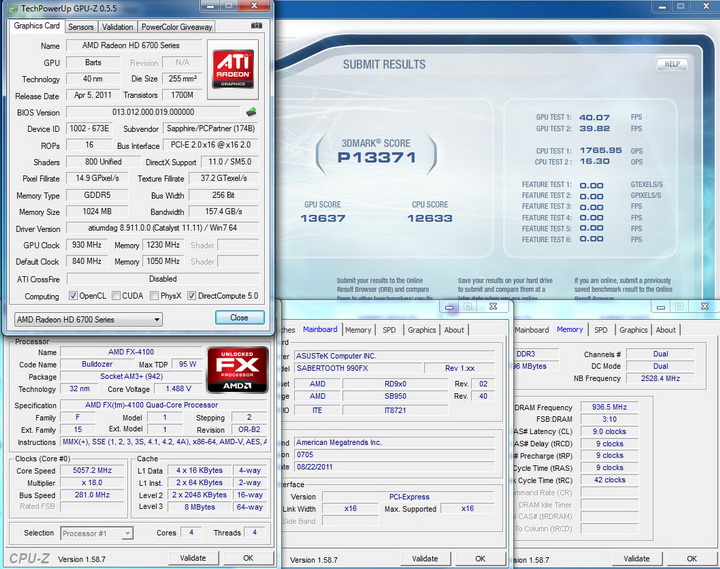Click the Default Clock value 840 MHz
Viewport: 720px width, 569px height.
pos(87,261)
